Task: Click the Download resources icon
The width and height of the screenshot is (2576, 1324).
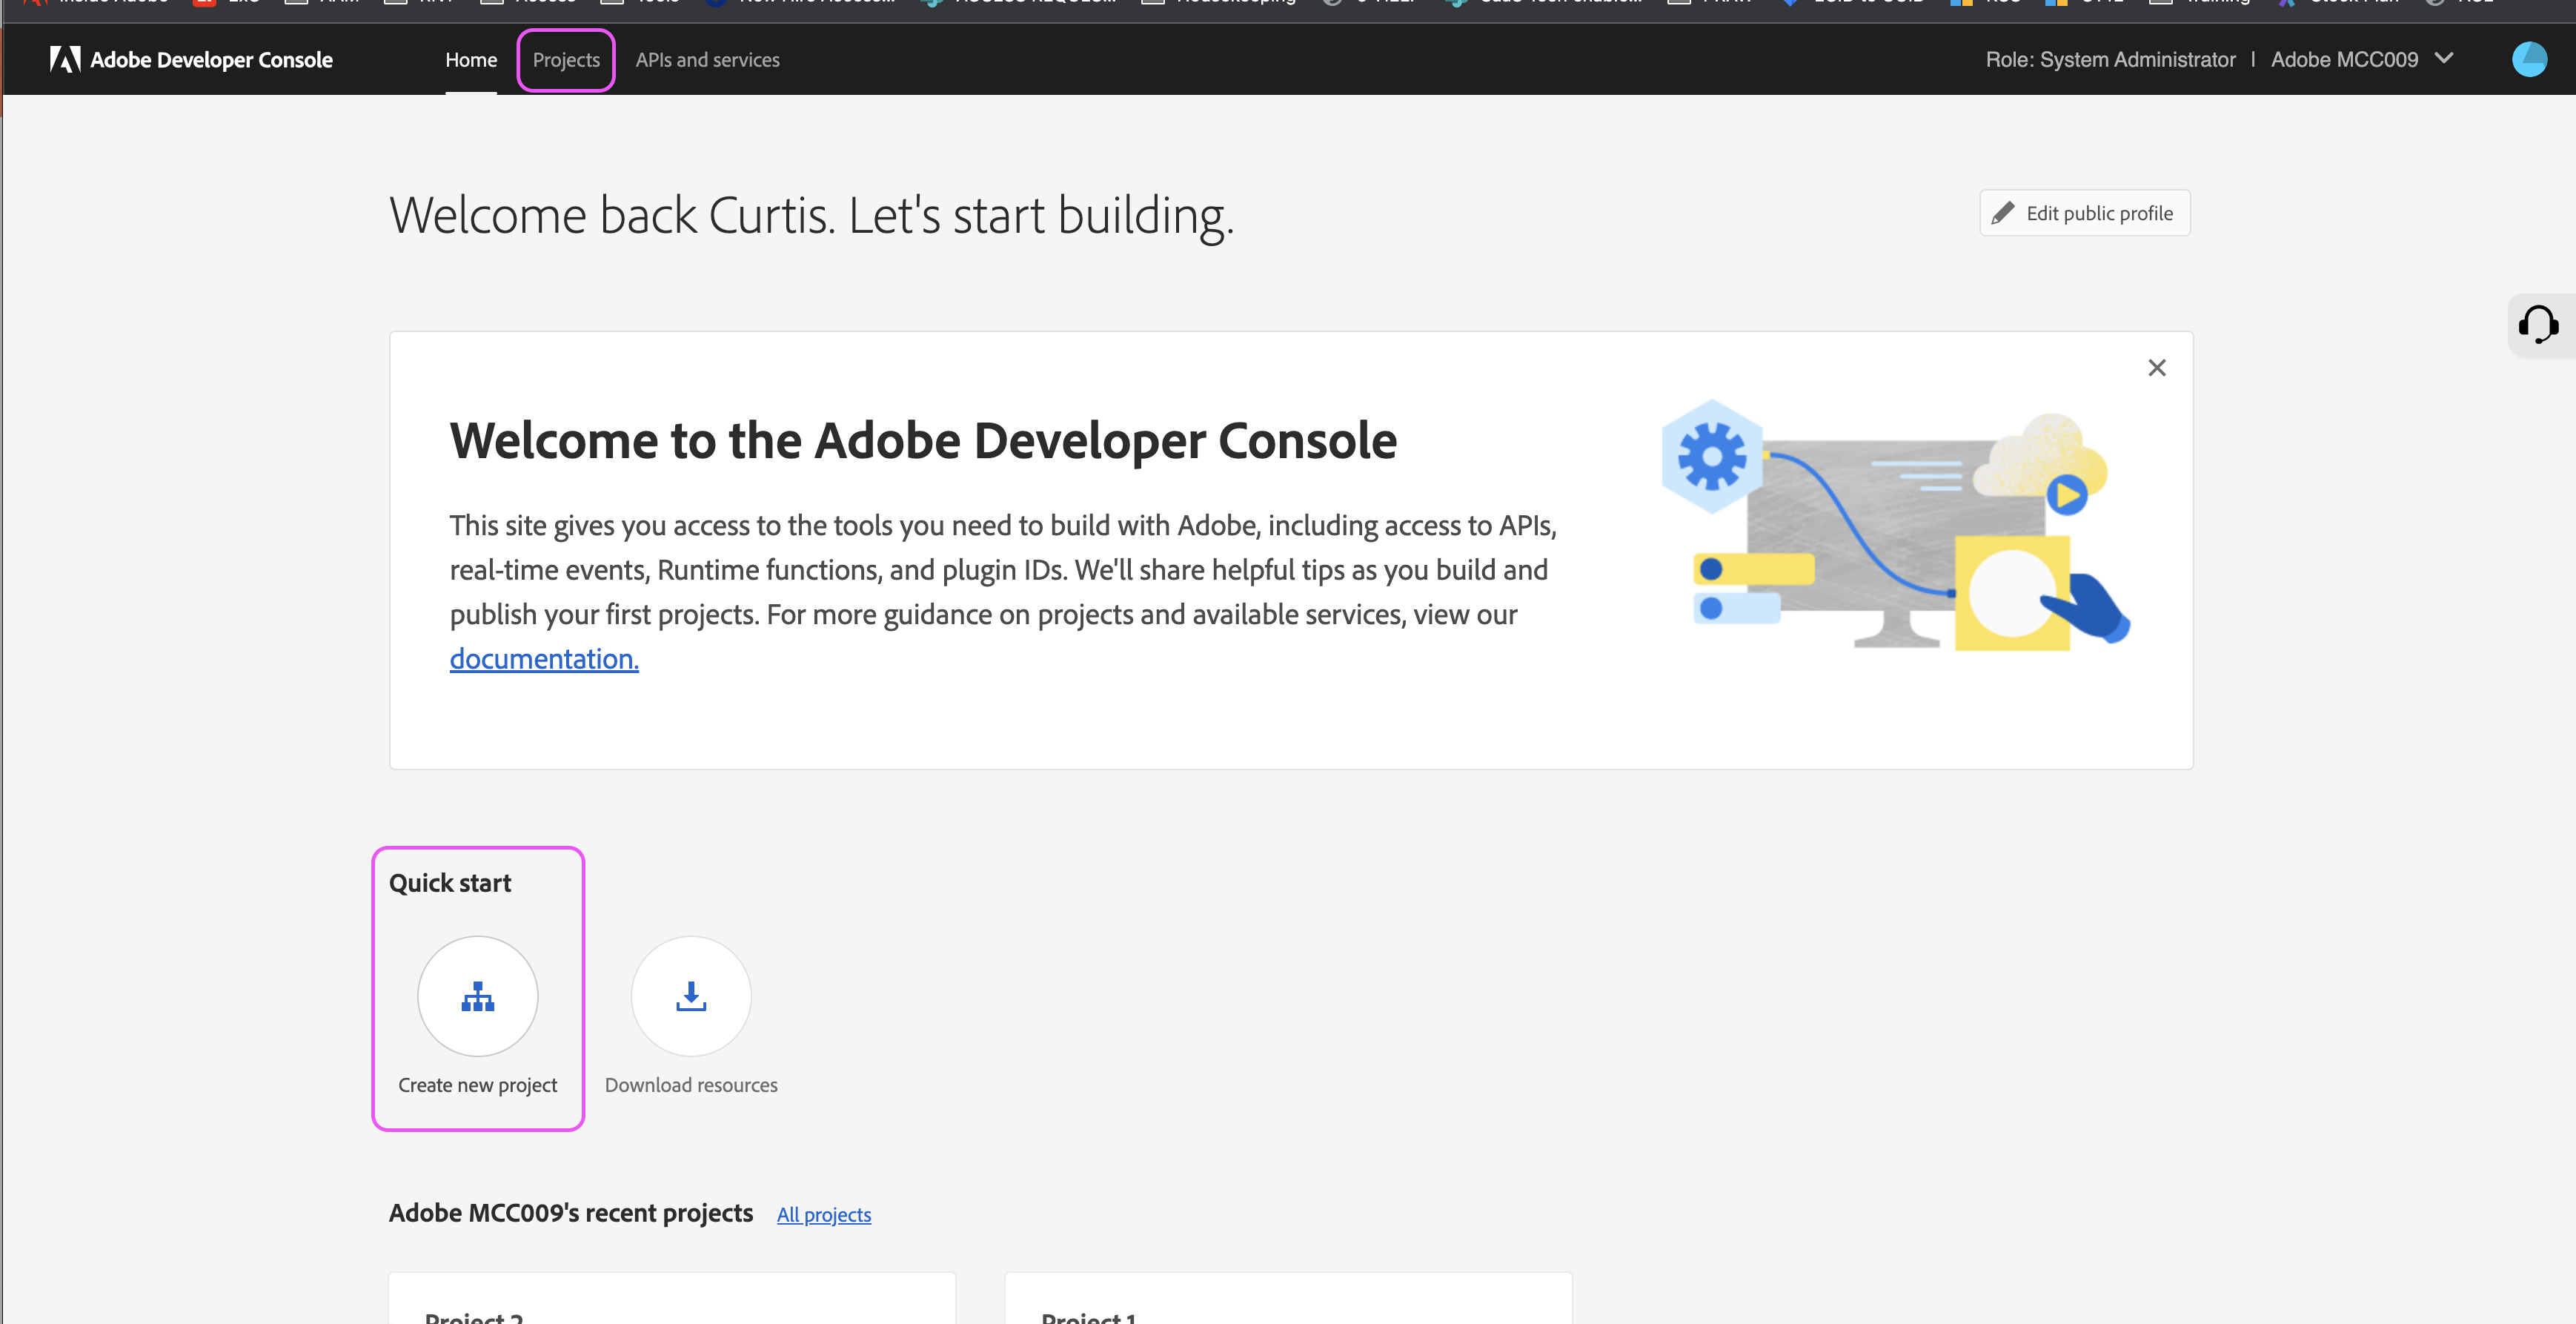Action: [x=690, y=996]
